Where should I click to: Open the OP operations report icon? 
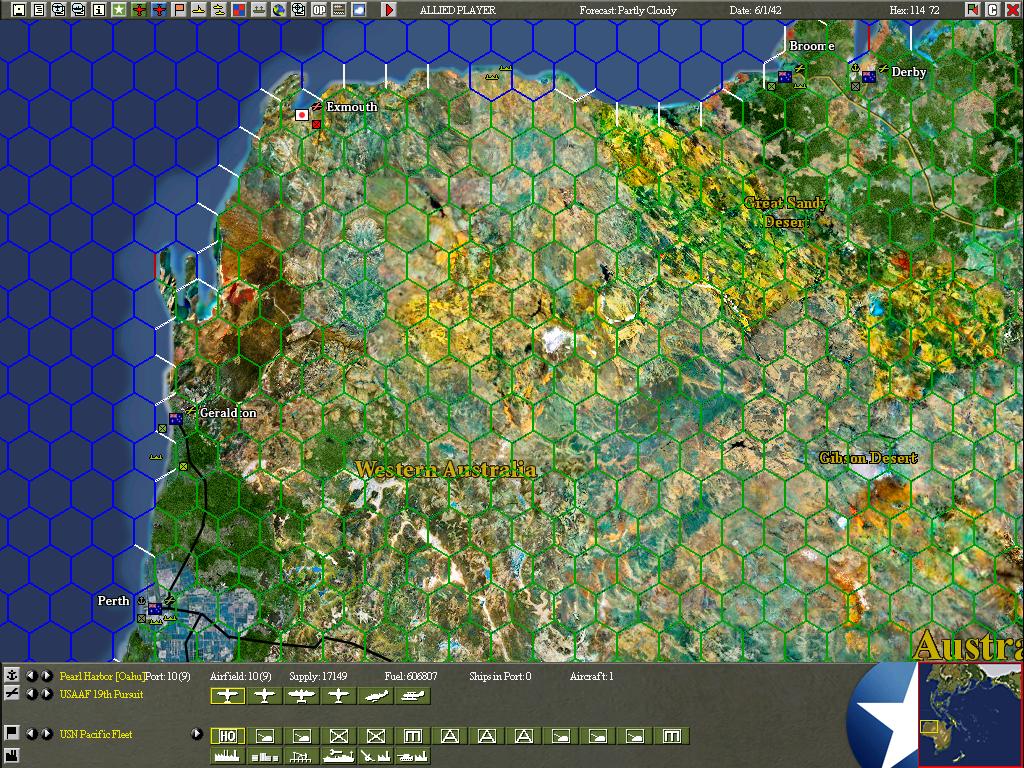[319, 9]
